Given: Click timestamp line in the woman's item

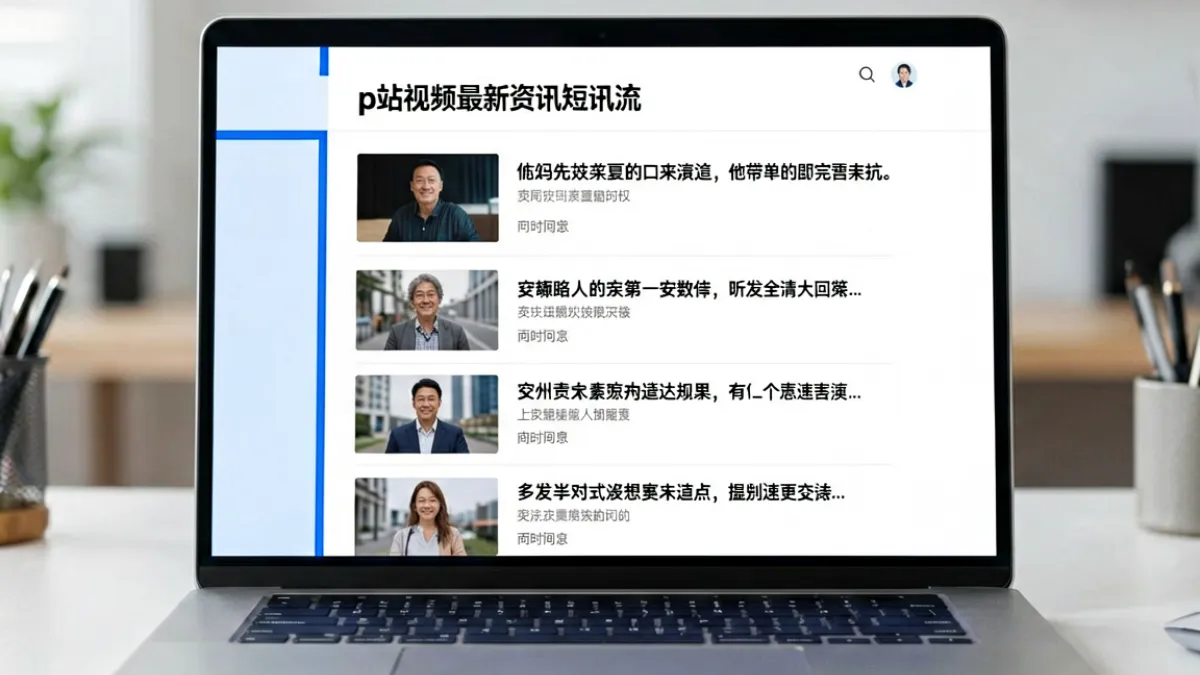Looking at the screenshot, I should click(x=543, y=539).
